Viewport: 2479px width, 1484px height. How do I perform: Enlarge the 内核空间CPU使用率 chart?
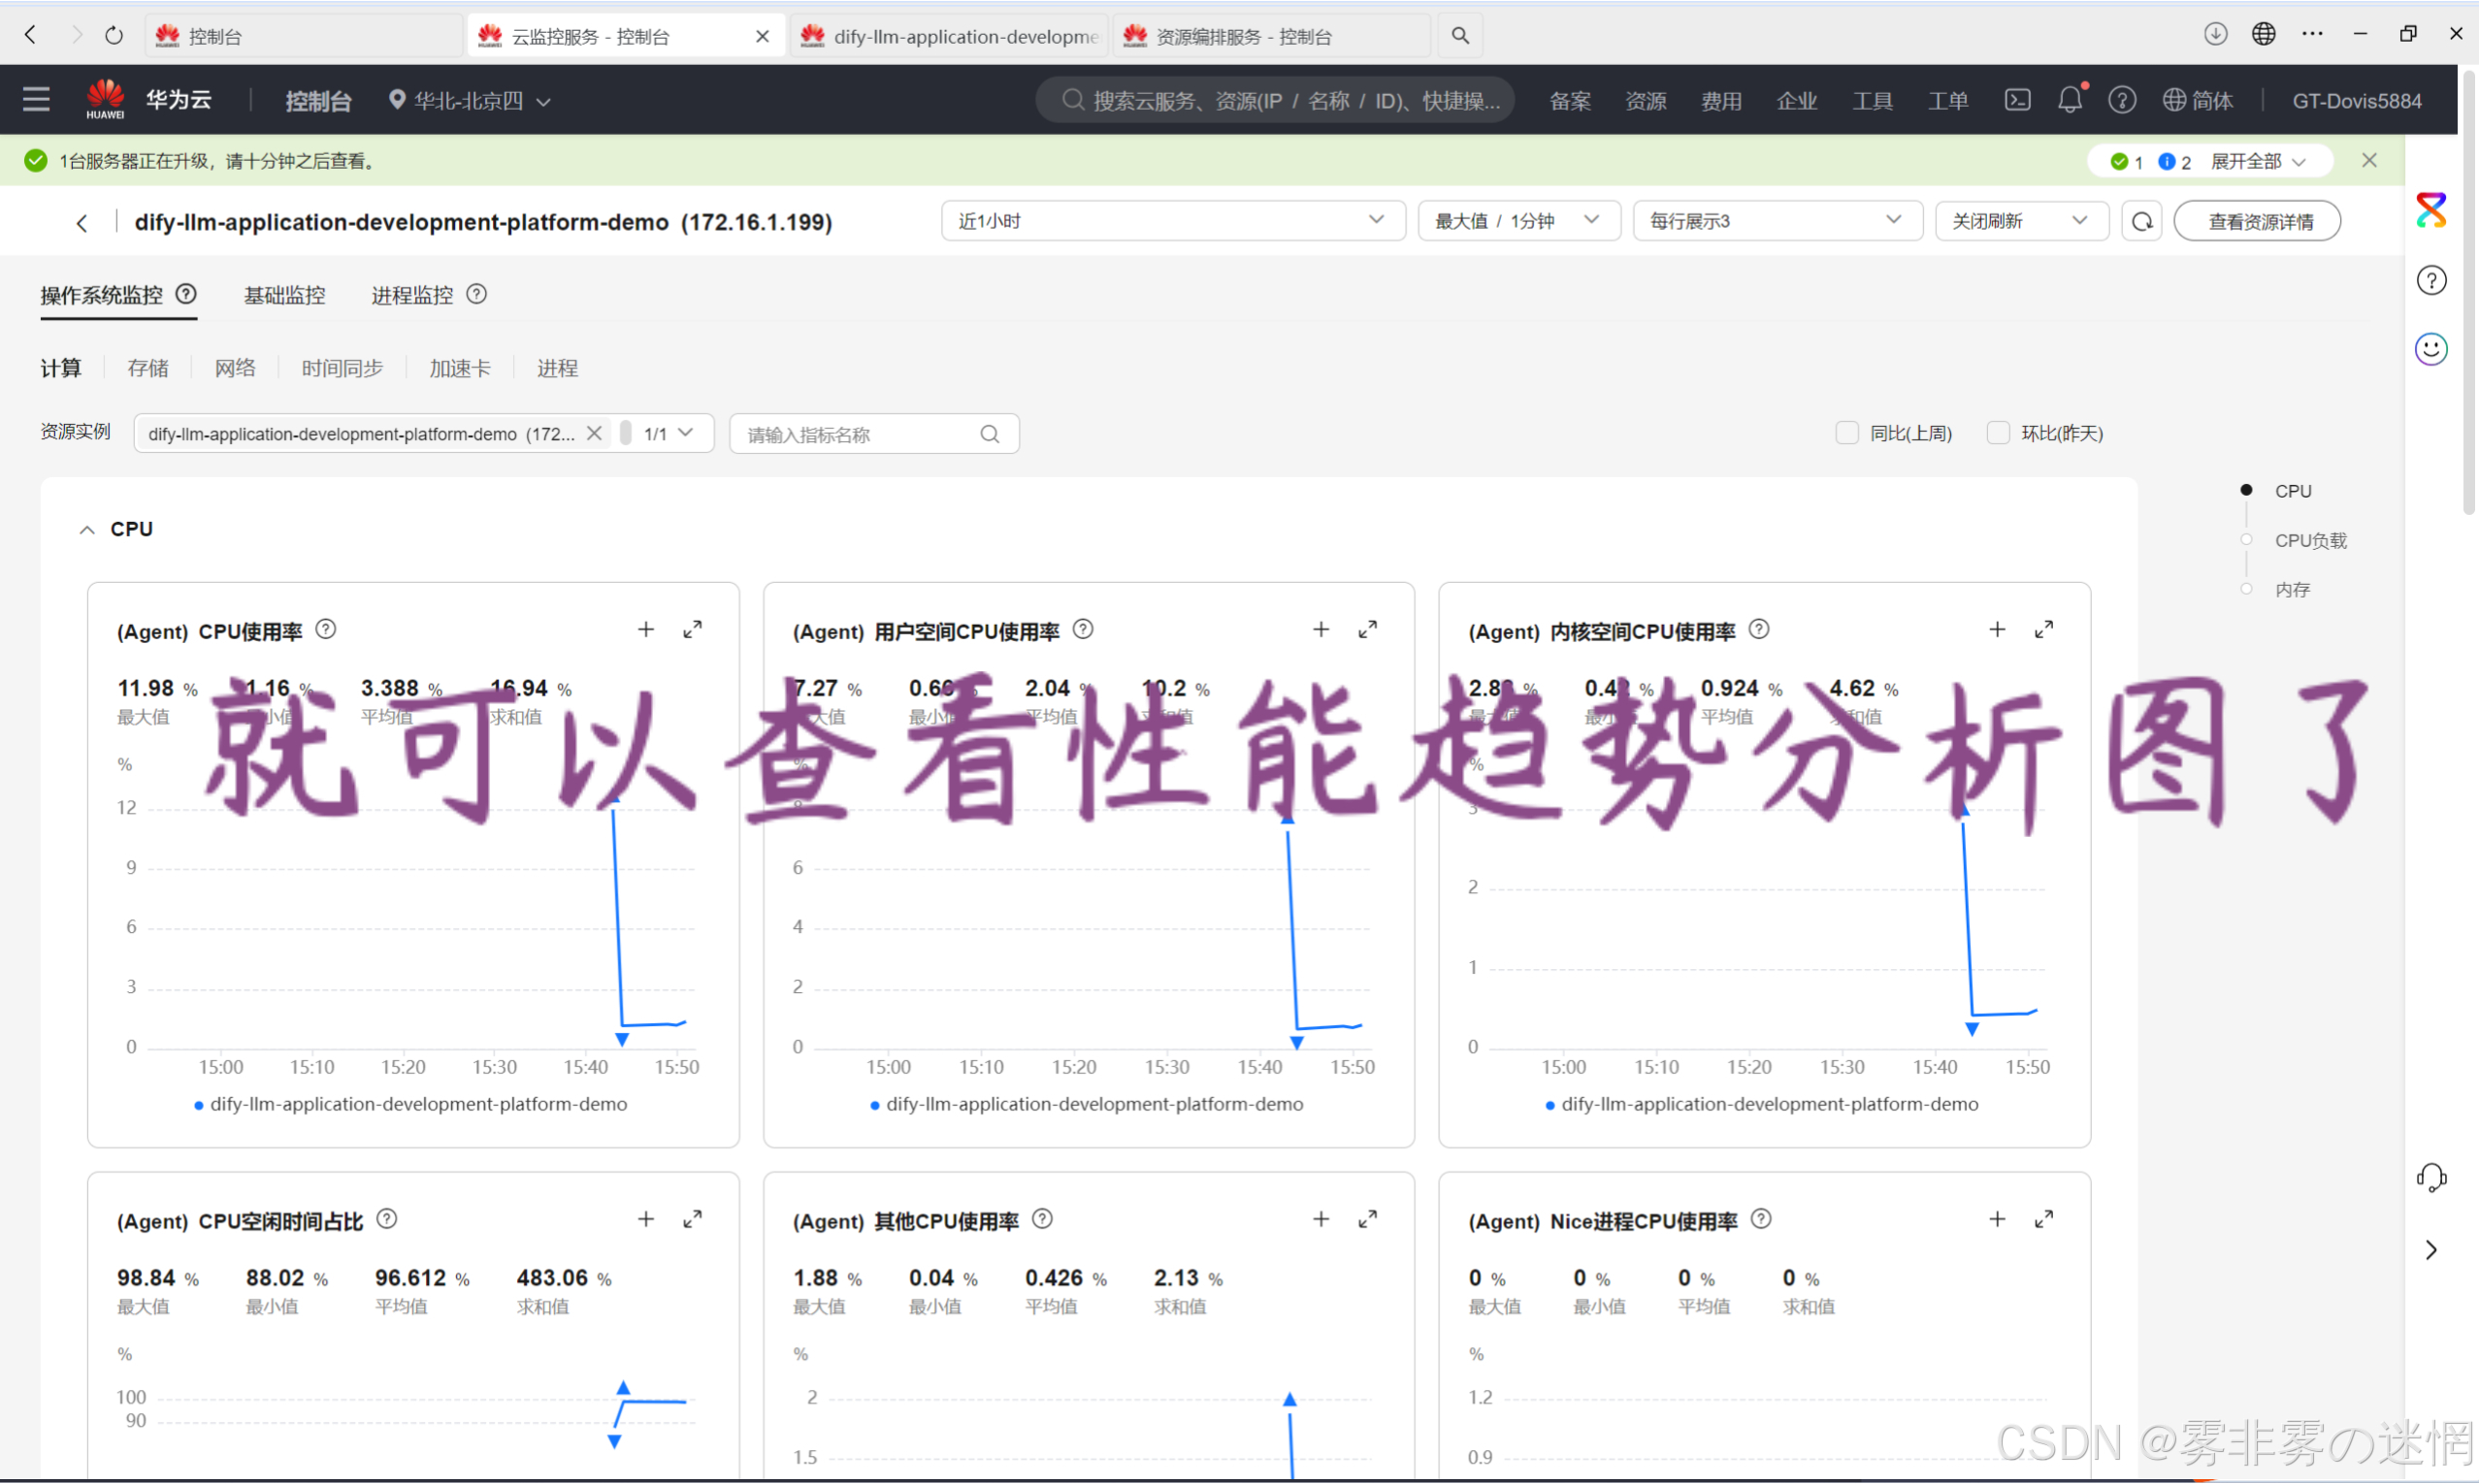tap(2043, 629)
